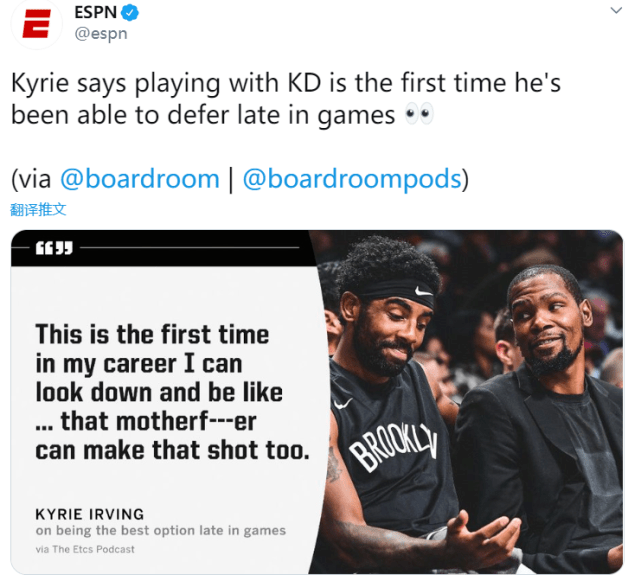Viewport: 641px width, 575px height.
Task: Click the eyes emoji in tweet
Action: tap(419, 115)
